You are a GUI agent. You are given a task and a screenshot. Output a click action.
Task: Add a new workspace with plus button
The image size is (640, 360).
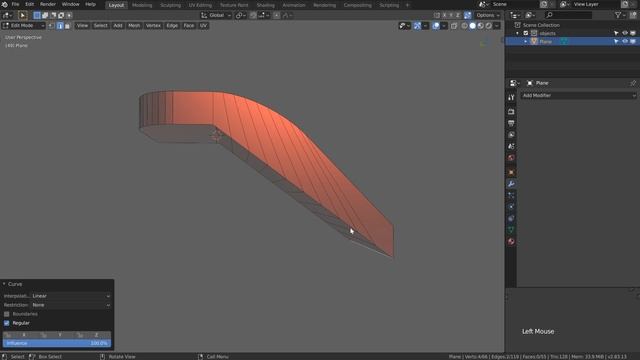pyautogui.click(x=407, y=5)
